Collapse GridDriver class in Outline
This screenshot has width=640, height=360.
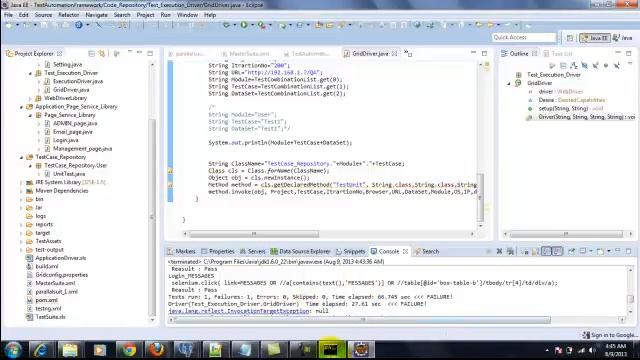tap(509, 84)
